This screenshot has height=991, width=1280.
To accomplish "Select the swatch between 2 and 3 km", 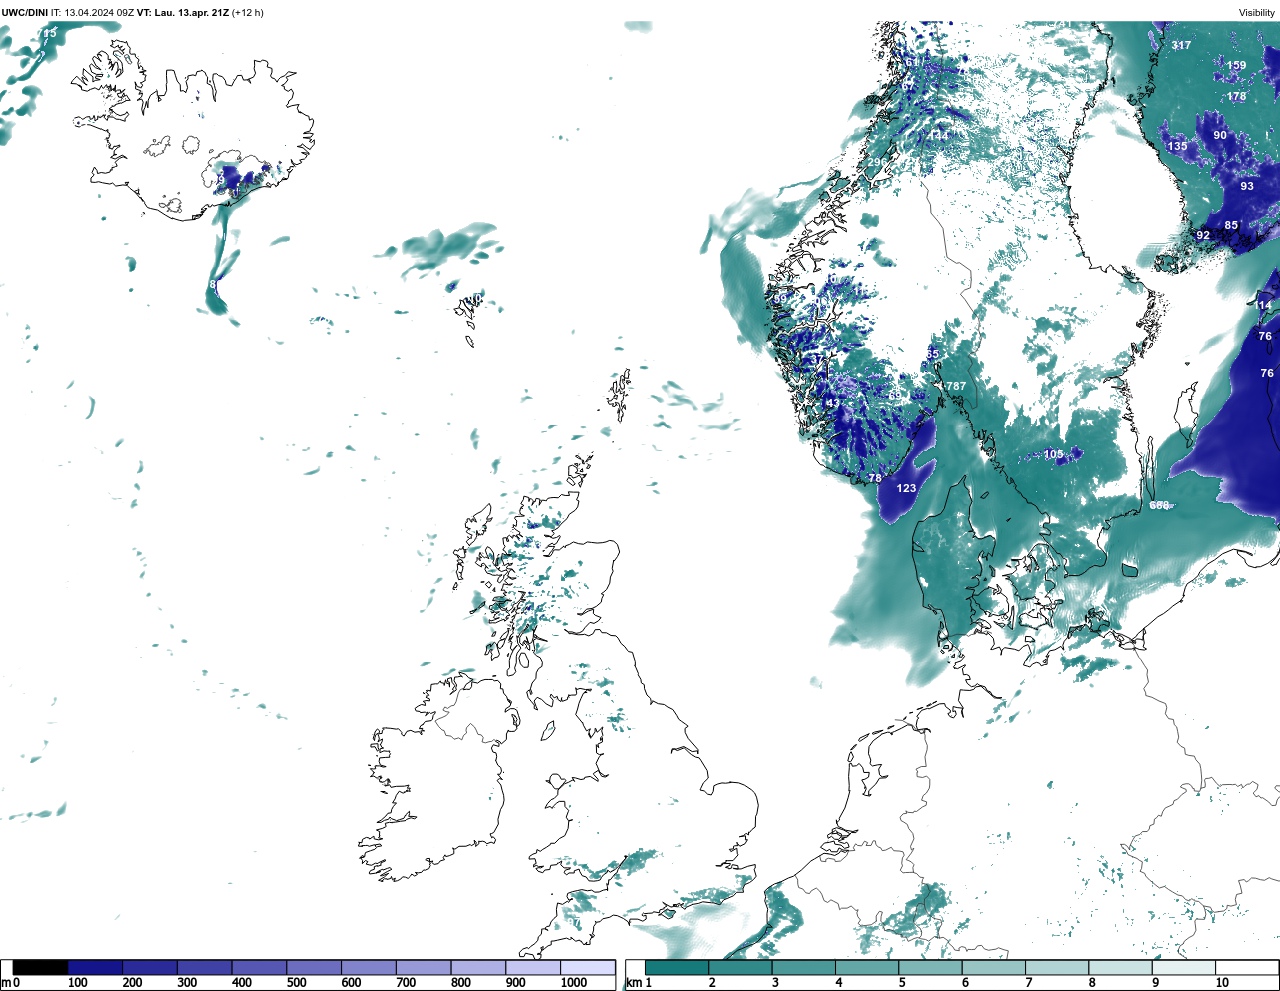I will [x=740, y=967].
